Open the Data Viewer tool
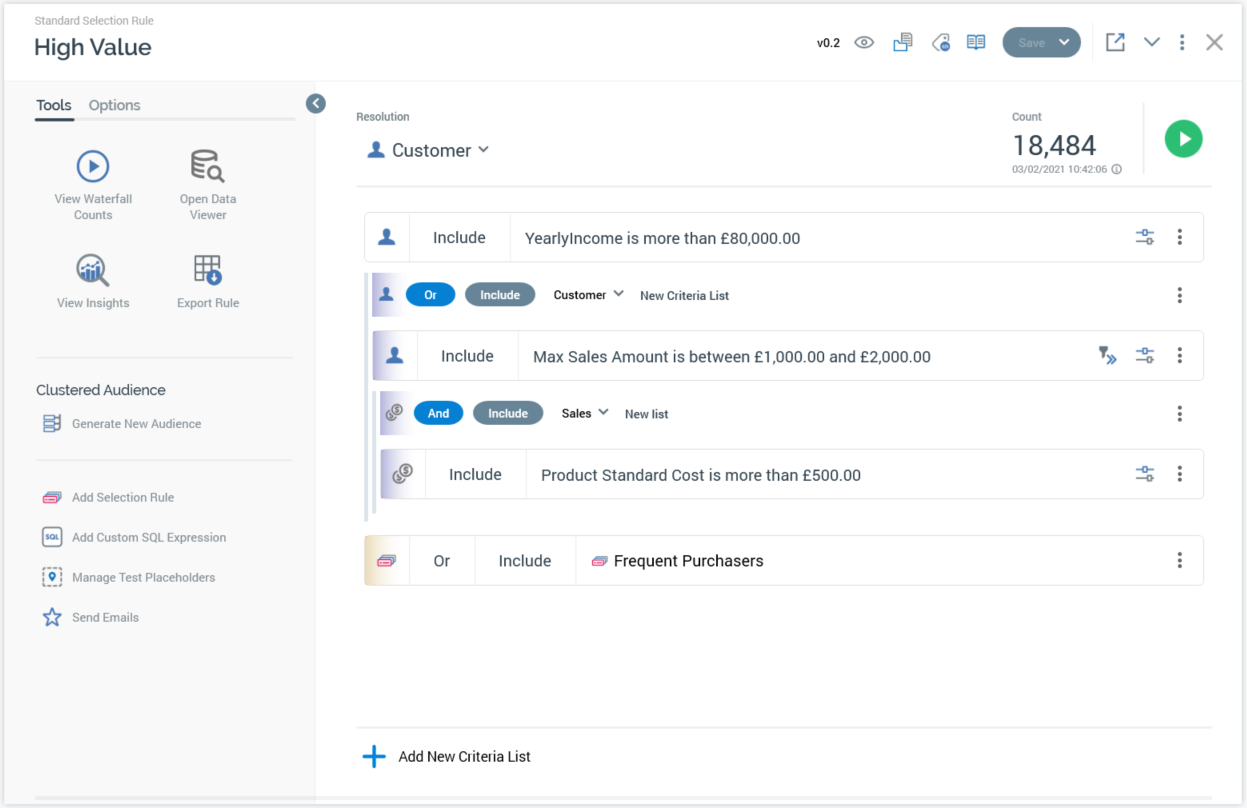This screenshot has height=808, width=1247. click(x=208, y=166)
